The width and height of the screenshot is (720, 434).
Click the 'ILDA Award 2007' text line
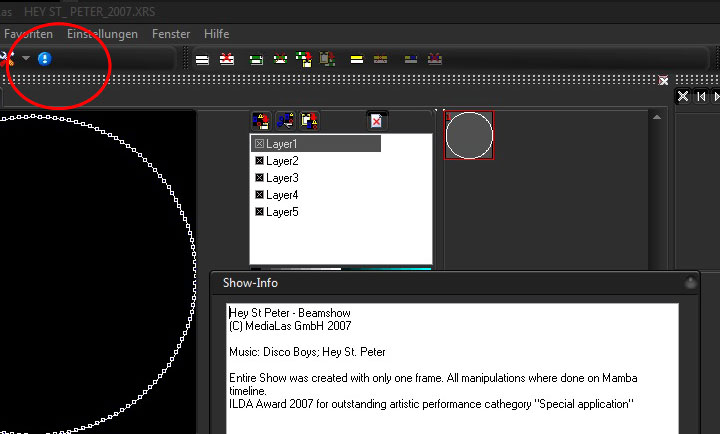[x=431, y=404]
